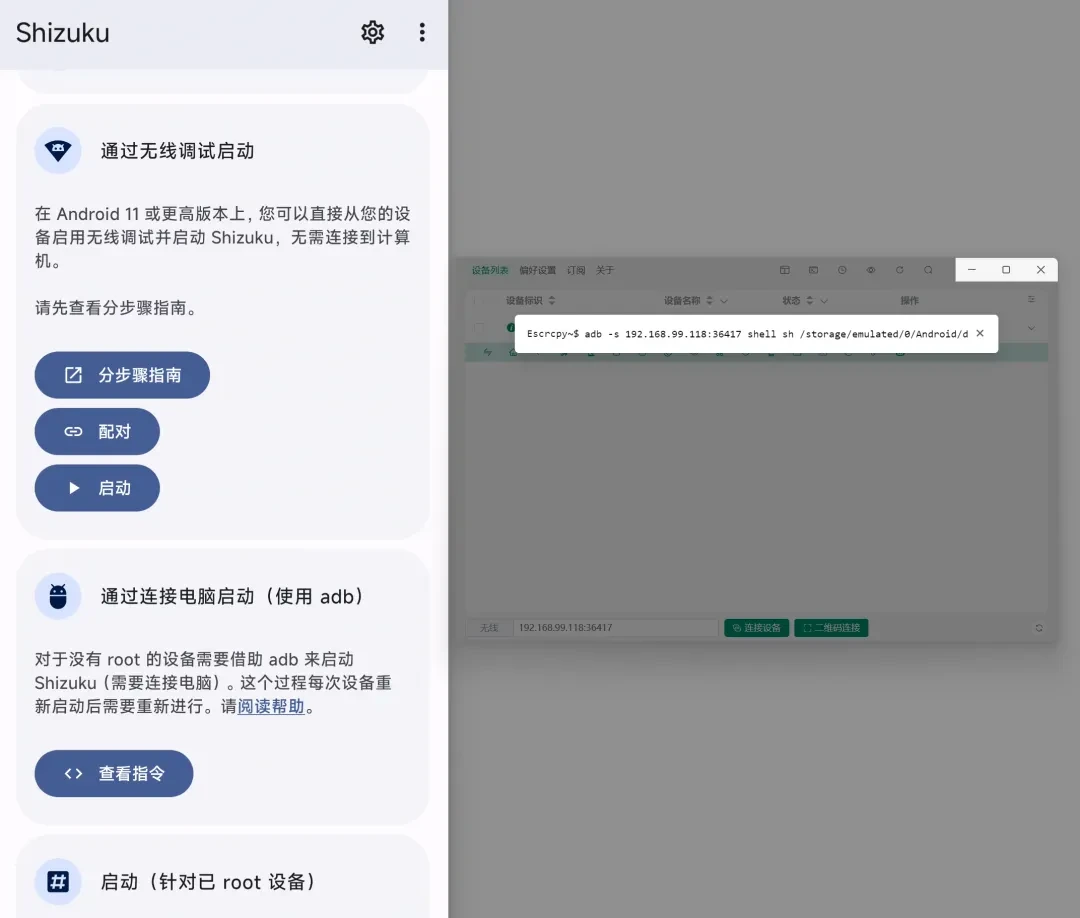
Task: Click Escrcpy refresh toolbar icon
Action: click(900, 270)
